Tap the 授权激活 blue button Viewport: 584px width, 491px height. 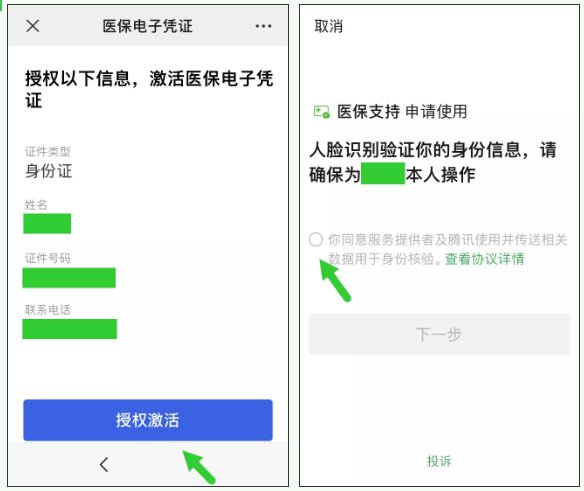point(148,420)
